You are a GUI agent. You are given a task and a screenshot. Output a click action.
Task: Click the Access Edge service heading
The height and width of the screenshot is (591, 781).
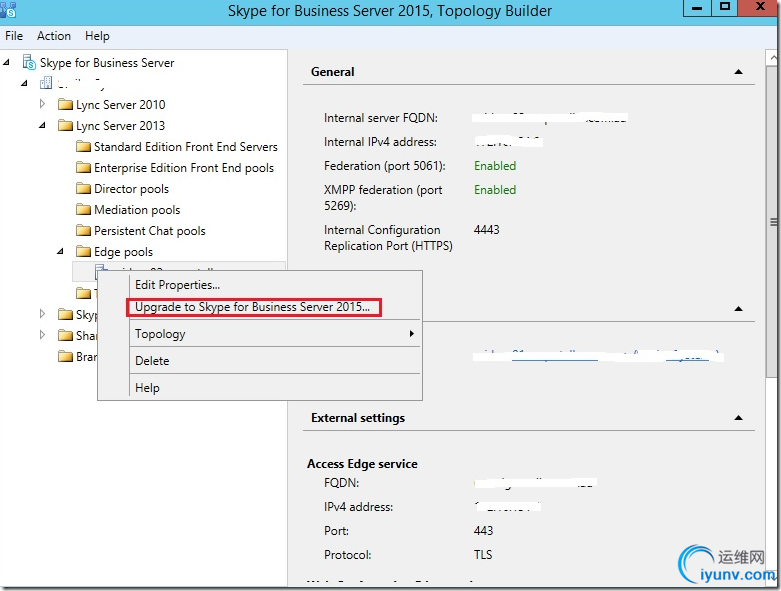point(362,464)
